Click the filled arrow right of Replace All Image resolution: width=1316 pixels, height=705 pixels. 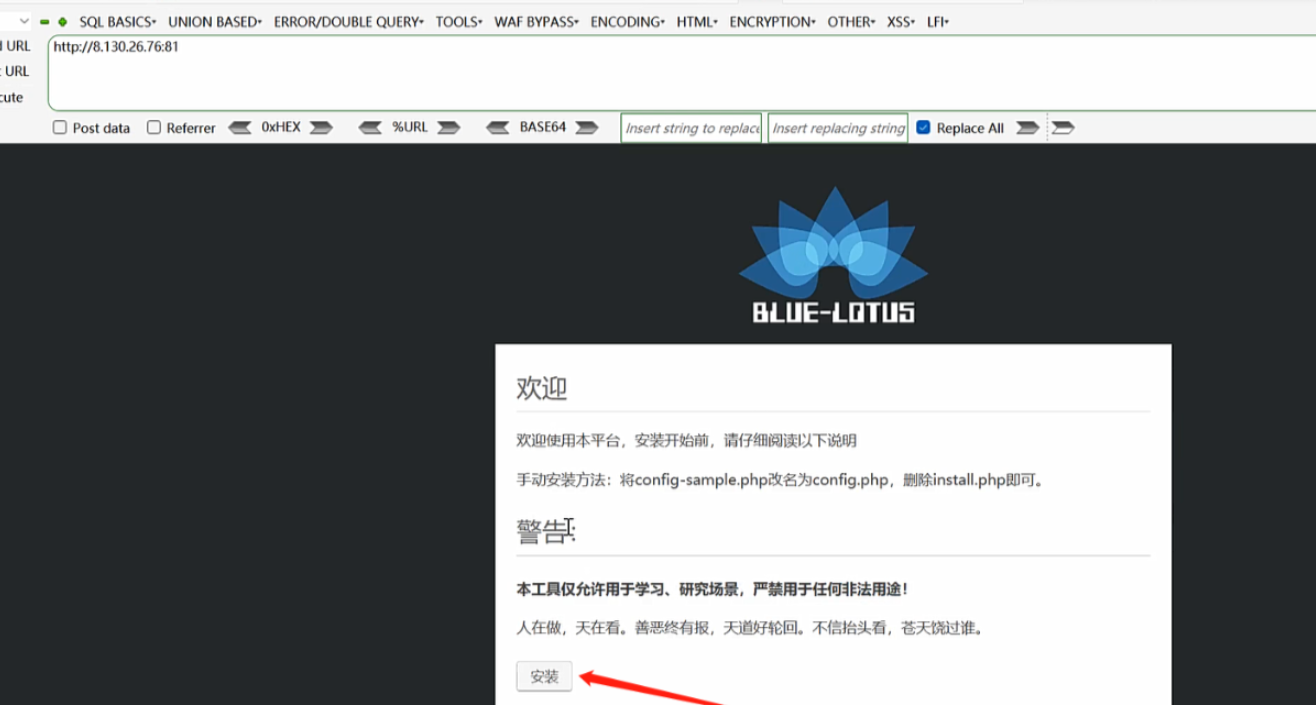click(1028, 128)
